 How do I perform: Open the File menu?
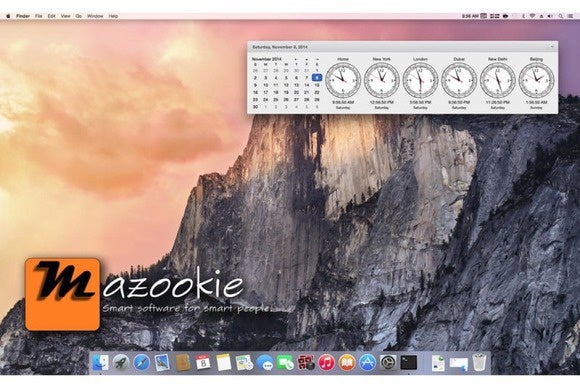[38, 16]
